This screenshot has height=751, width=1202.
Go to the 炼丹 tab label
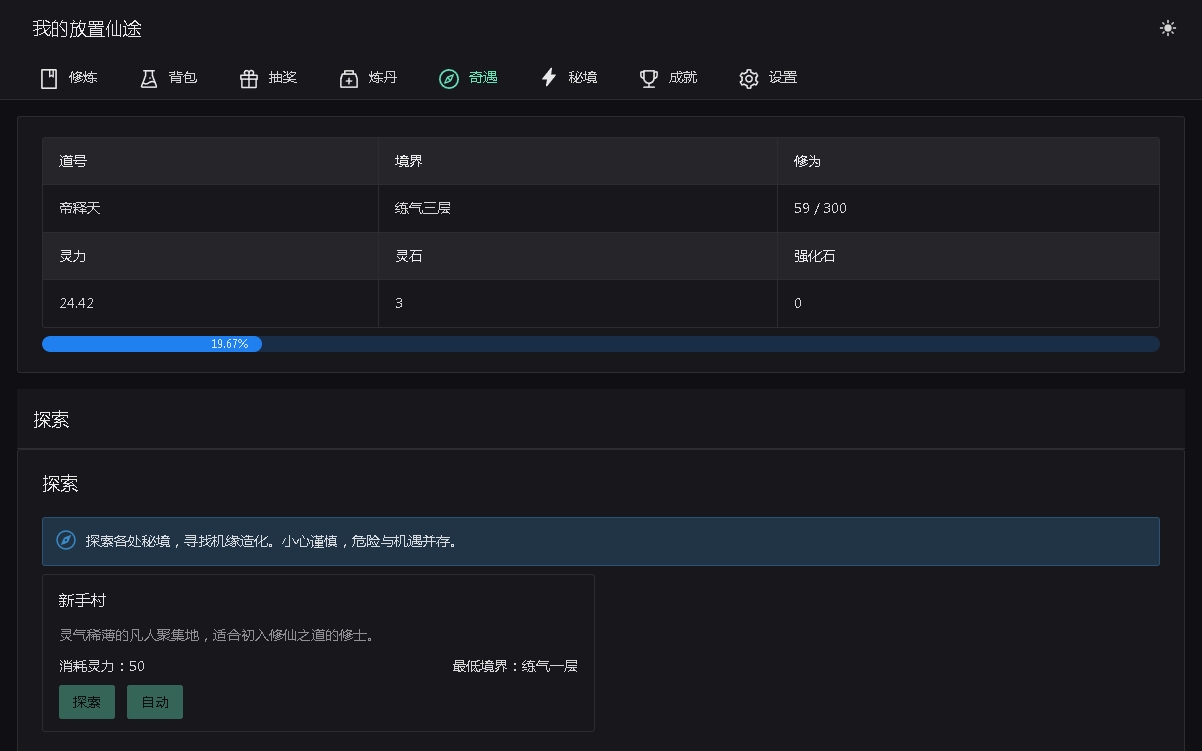(x=383, y=78)
